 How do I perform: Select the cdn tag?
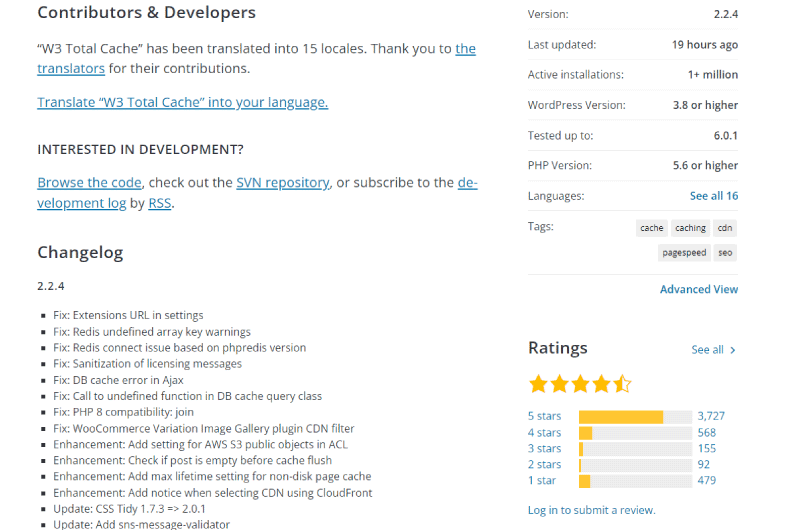pyautogui.click(x=725, y=228)
